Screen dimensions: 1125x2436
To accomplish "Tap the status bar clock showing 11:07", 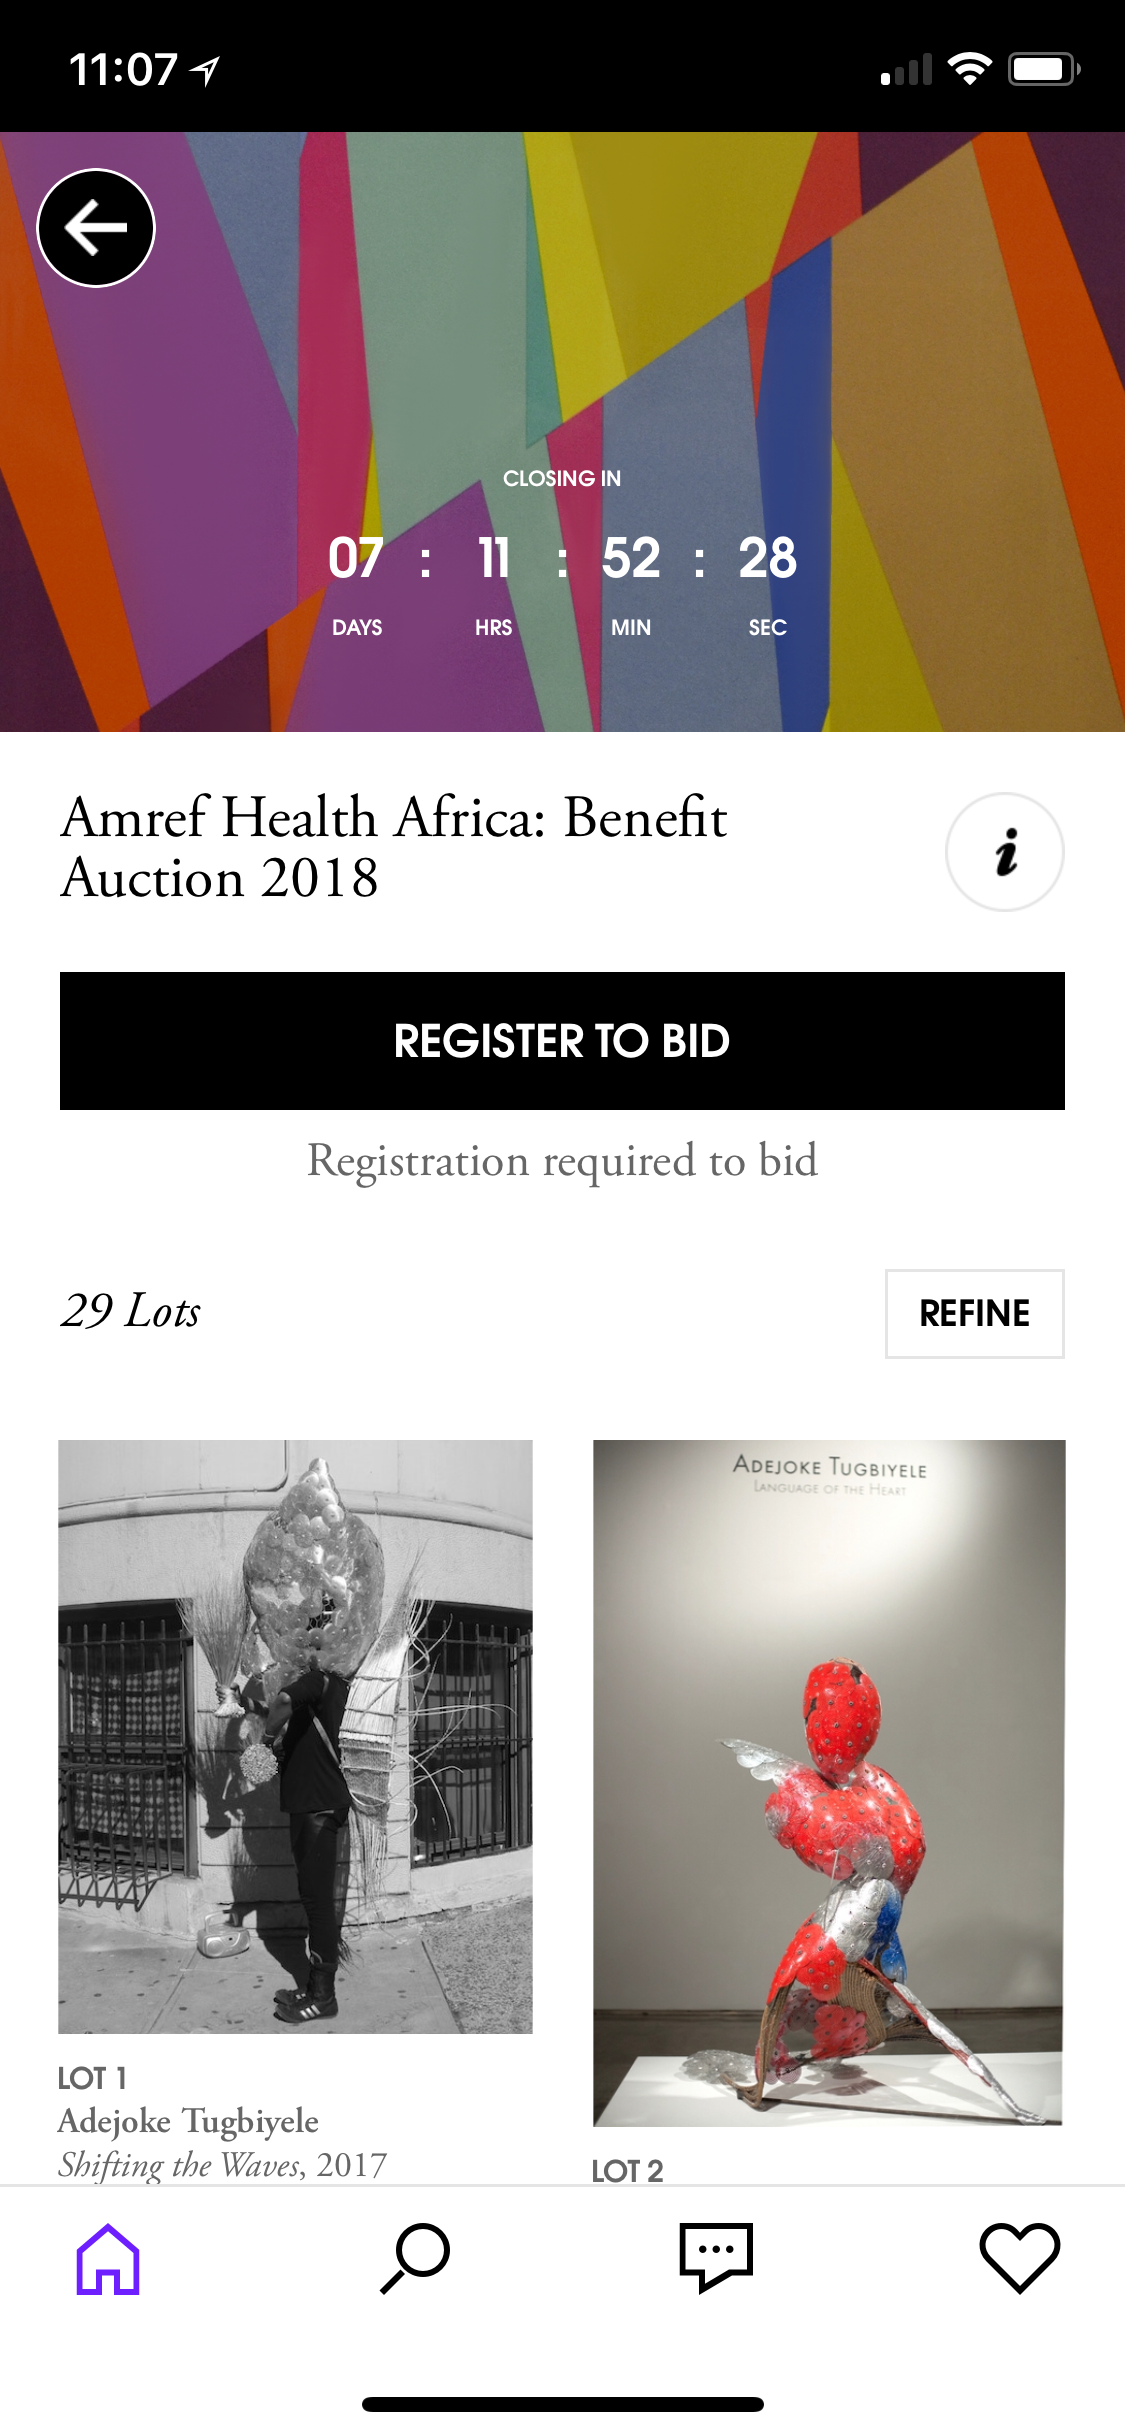I will pos(122,70).
